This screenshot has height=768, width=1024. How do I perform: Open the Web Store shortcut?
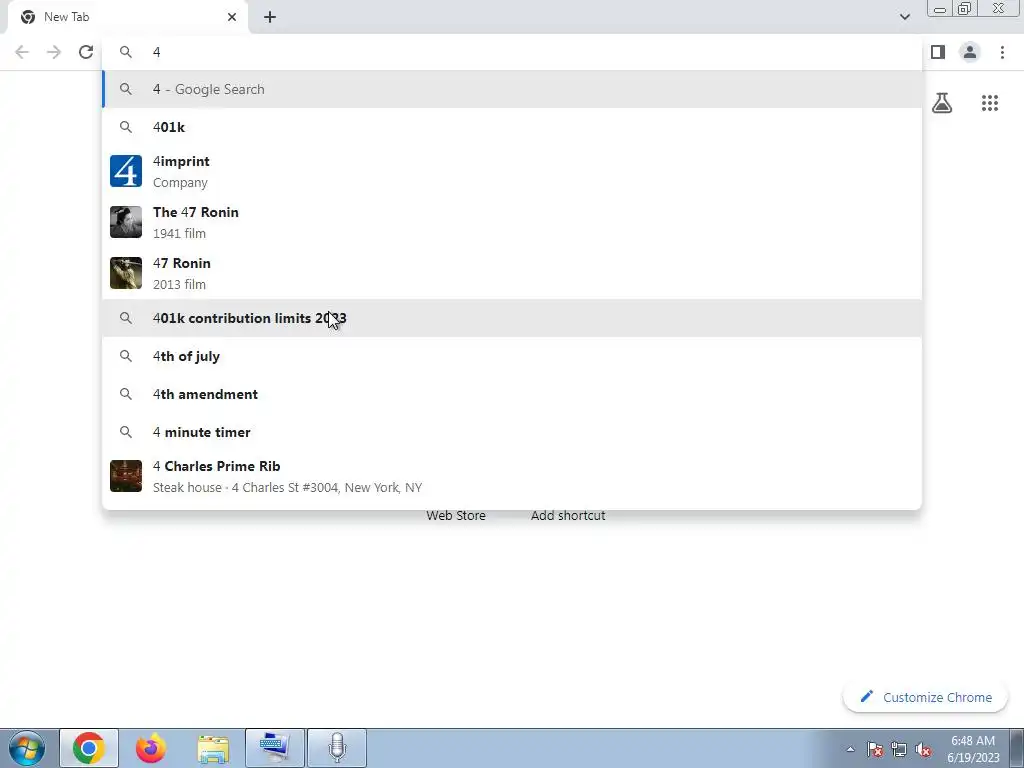coord(456,515)
